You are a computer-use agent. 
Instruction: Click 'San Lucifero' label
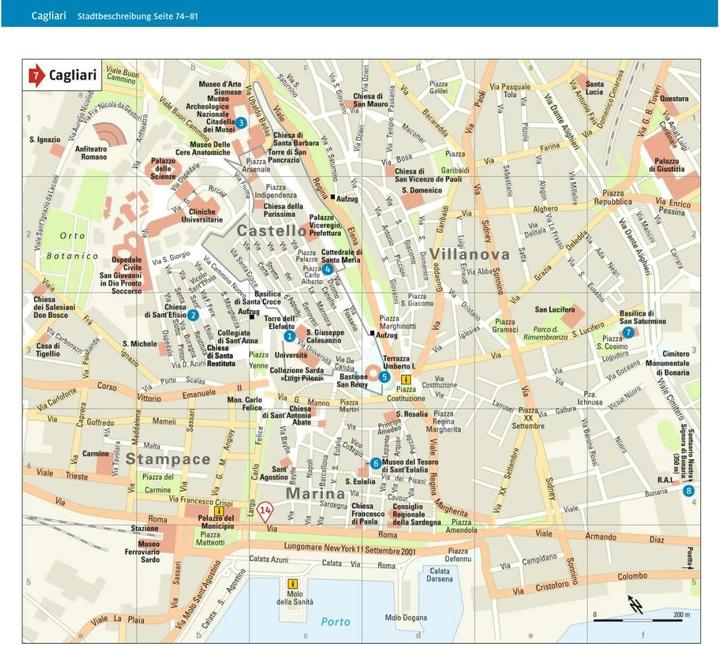pos(555,309)
